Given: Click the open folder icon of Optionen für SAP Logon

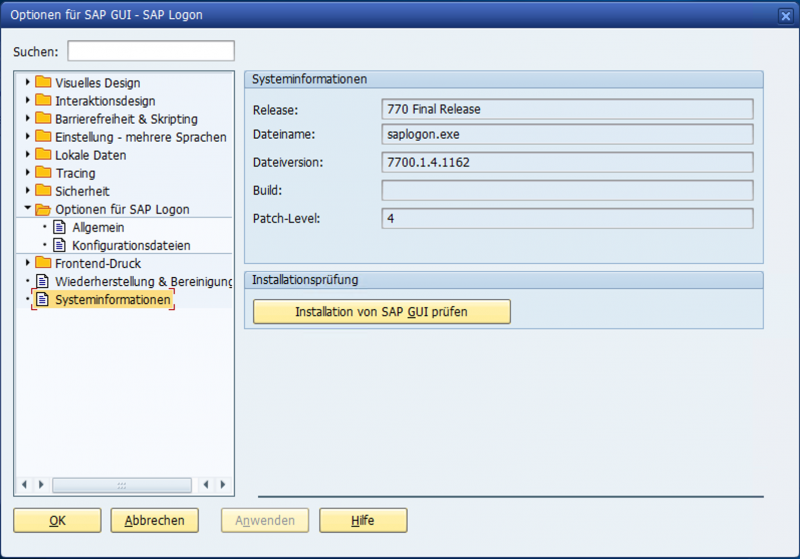Looking at the screenshot, I should (x=43, y=209).
